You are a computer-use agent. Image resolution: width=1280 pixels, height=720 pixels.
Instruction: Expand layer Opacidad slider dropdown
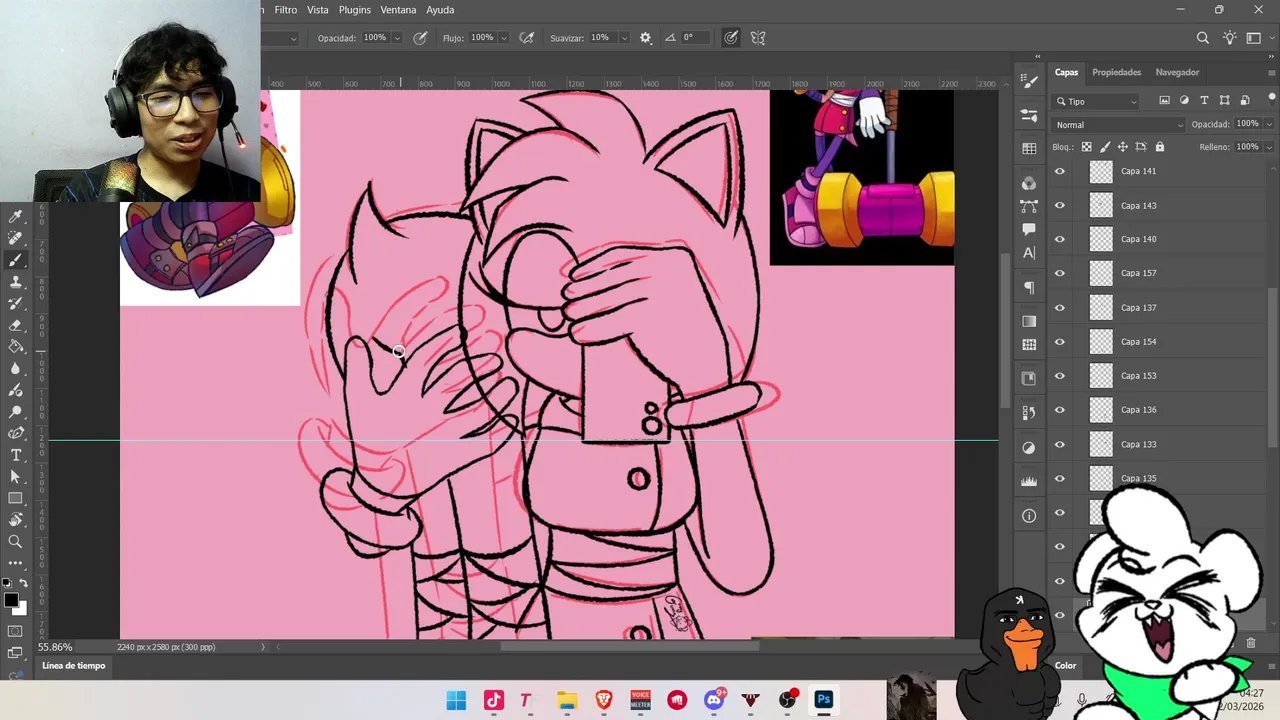(1269, 125)
